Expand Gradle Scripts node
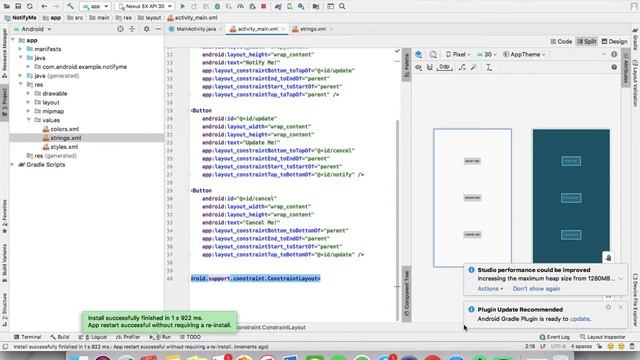The height and width of the screenshot is (360, 640). click(x=13, y=164)
